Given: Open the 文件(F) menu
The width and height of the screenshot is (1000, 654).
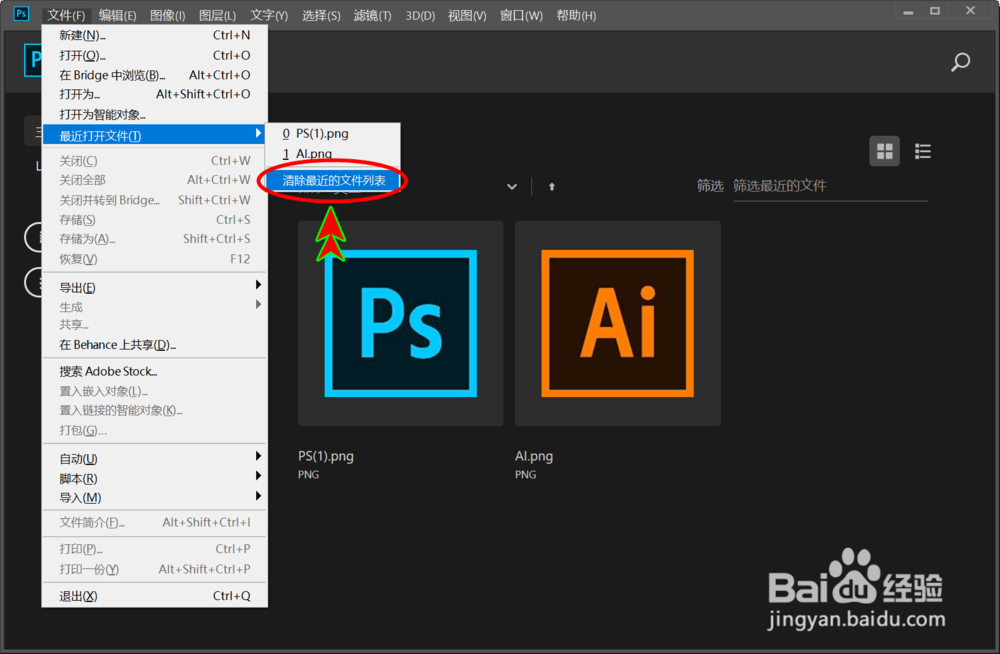Looking at the screenshot, I should [x=66, y=15].
